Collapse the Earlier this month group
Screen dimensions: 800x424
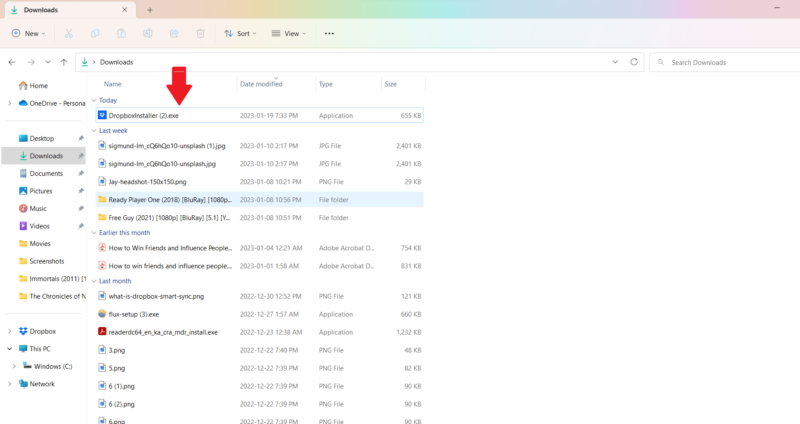(94, 233)
